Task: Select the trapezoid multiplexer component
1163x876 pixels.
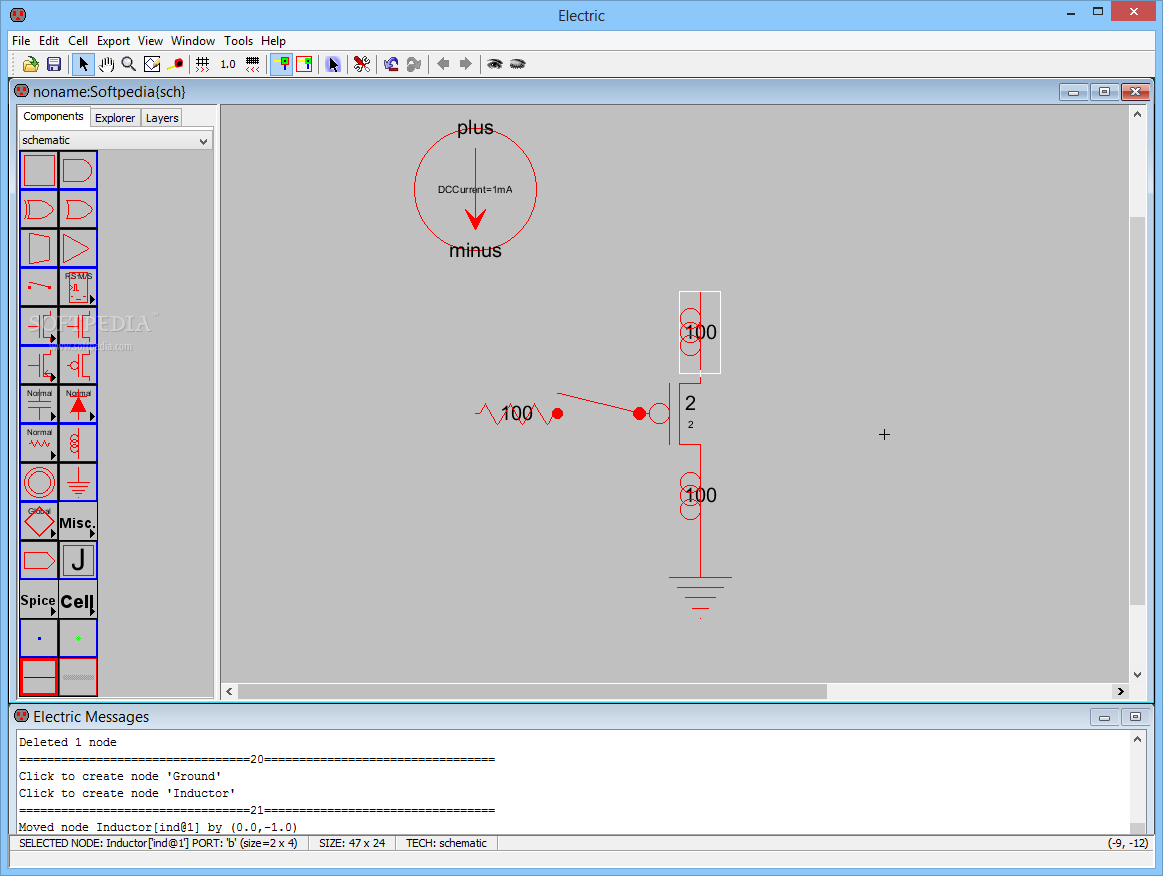Action: pos(39,248)
